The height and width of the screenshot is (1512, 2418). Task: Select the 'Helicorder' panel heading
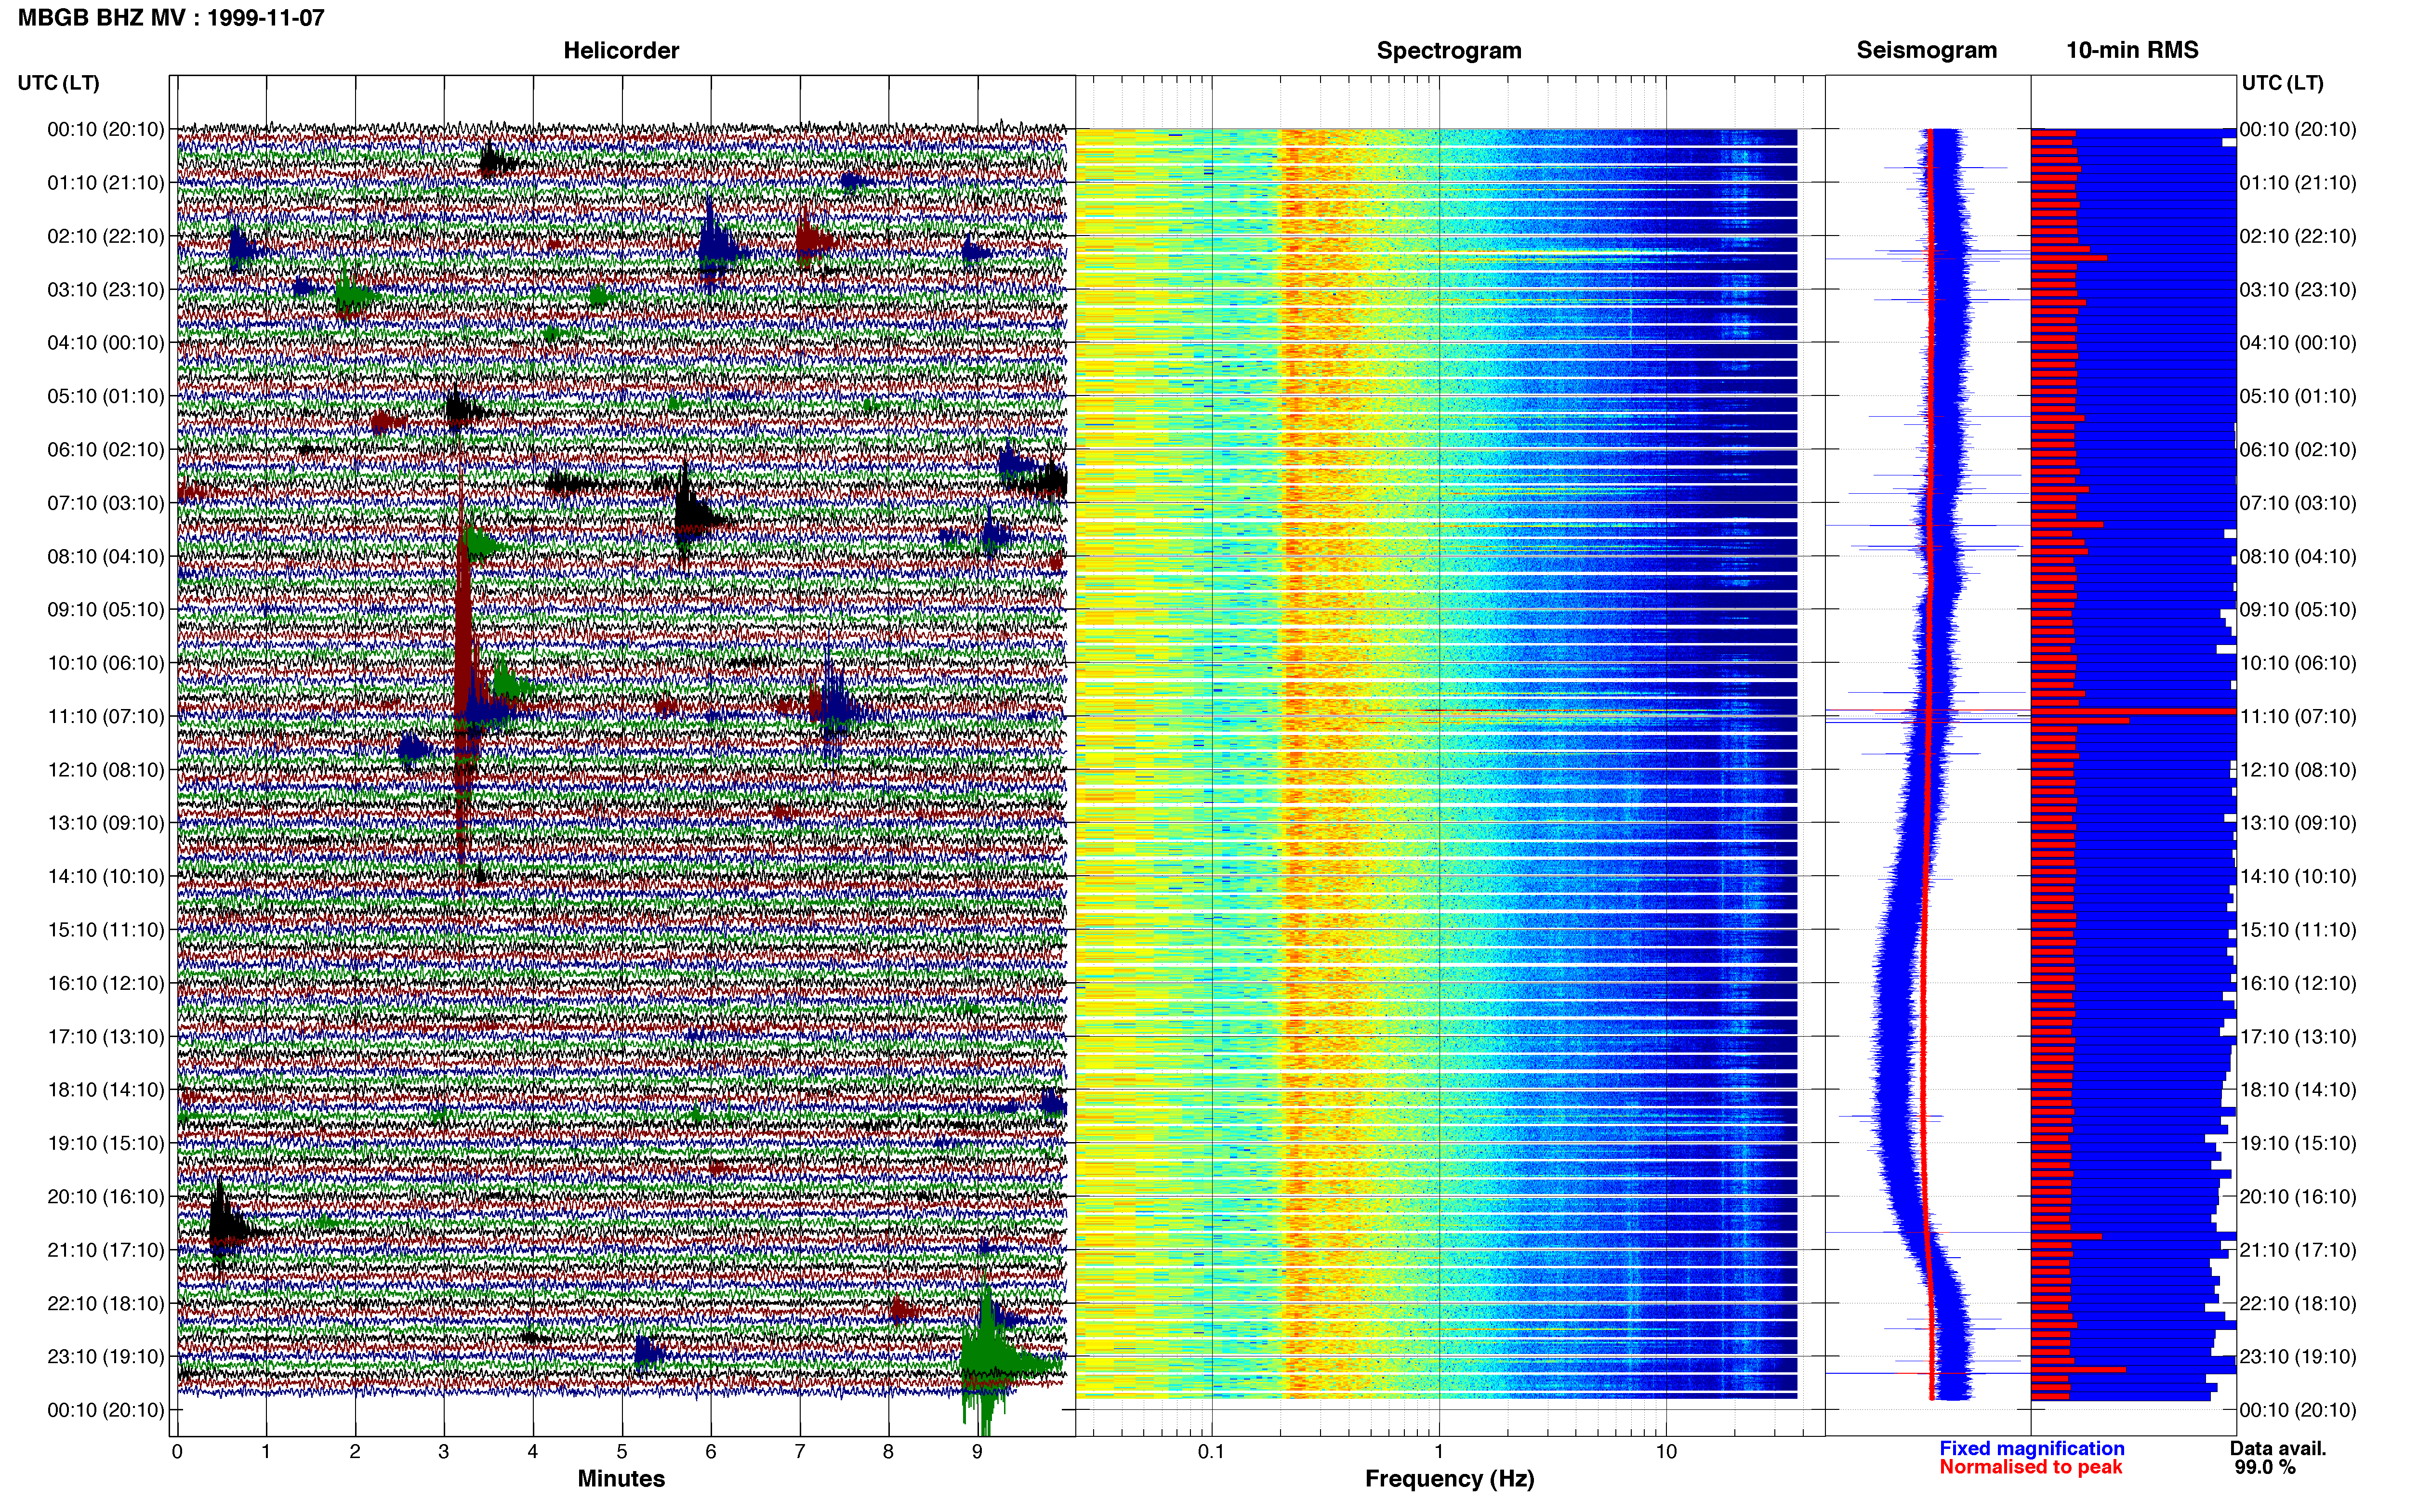tap(621, 50)
